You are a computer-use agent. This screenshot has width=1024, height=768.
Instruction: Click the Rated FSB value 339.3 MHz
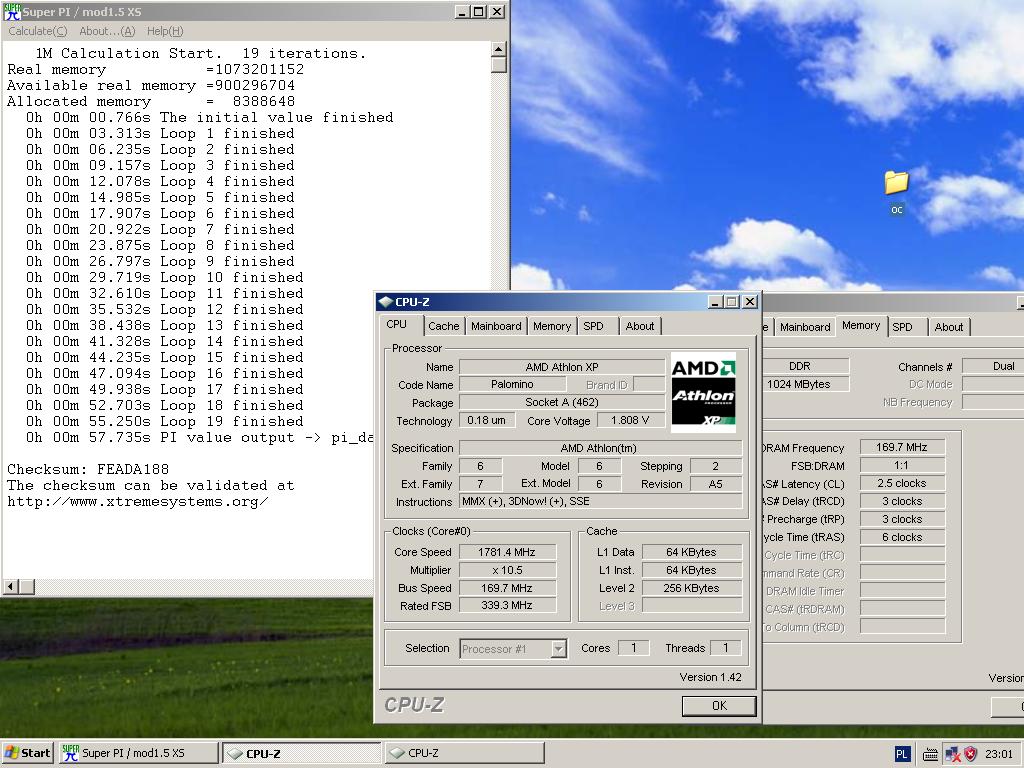point(507,605)
